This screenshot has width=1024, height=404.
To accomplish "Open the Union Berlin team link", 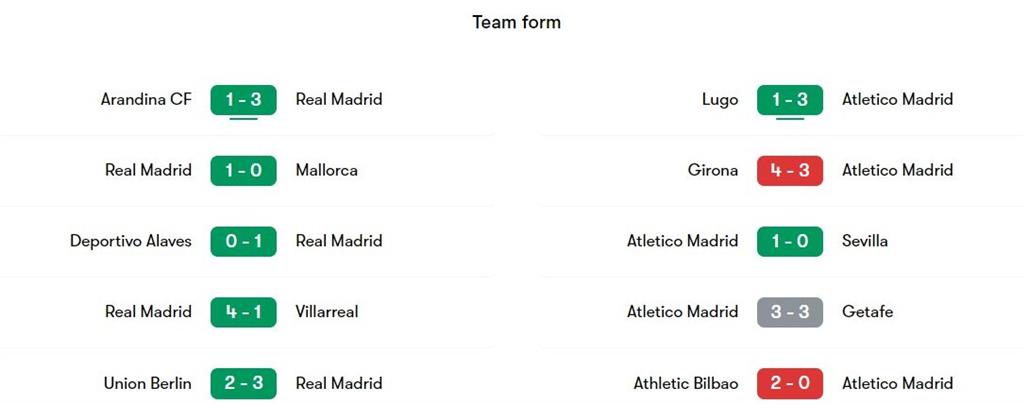I will pyautogui.click(x=147, y=383).
